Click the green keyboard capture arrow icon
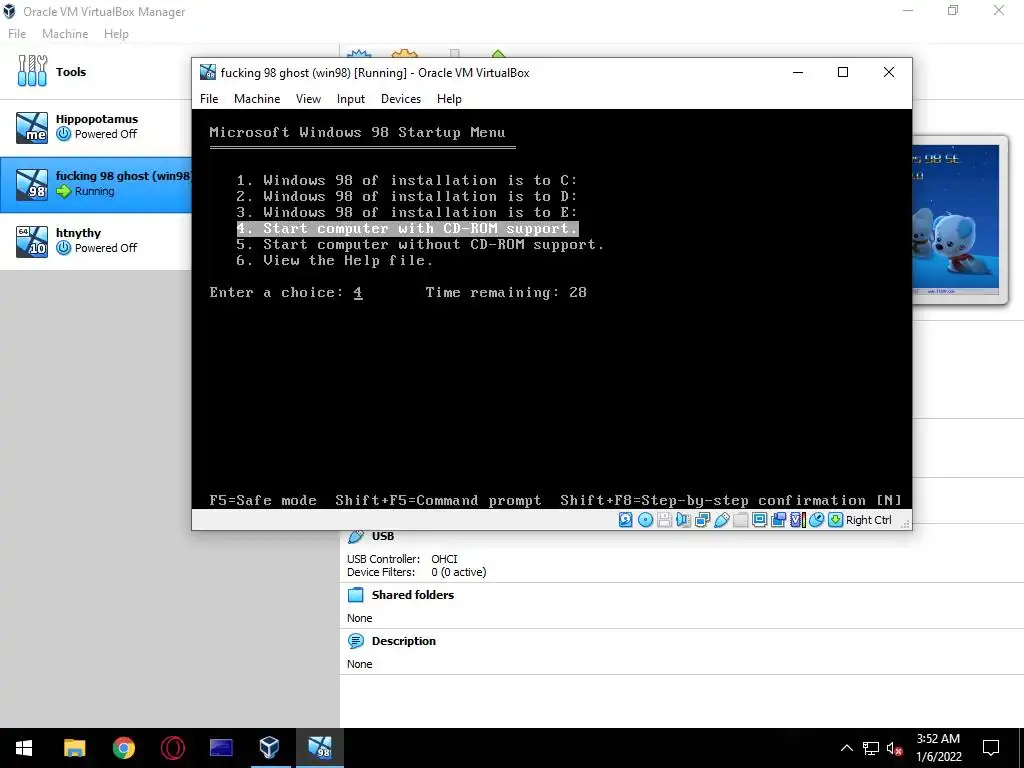 (835, 520)
